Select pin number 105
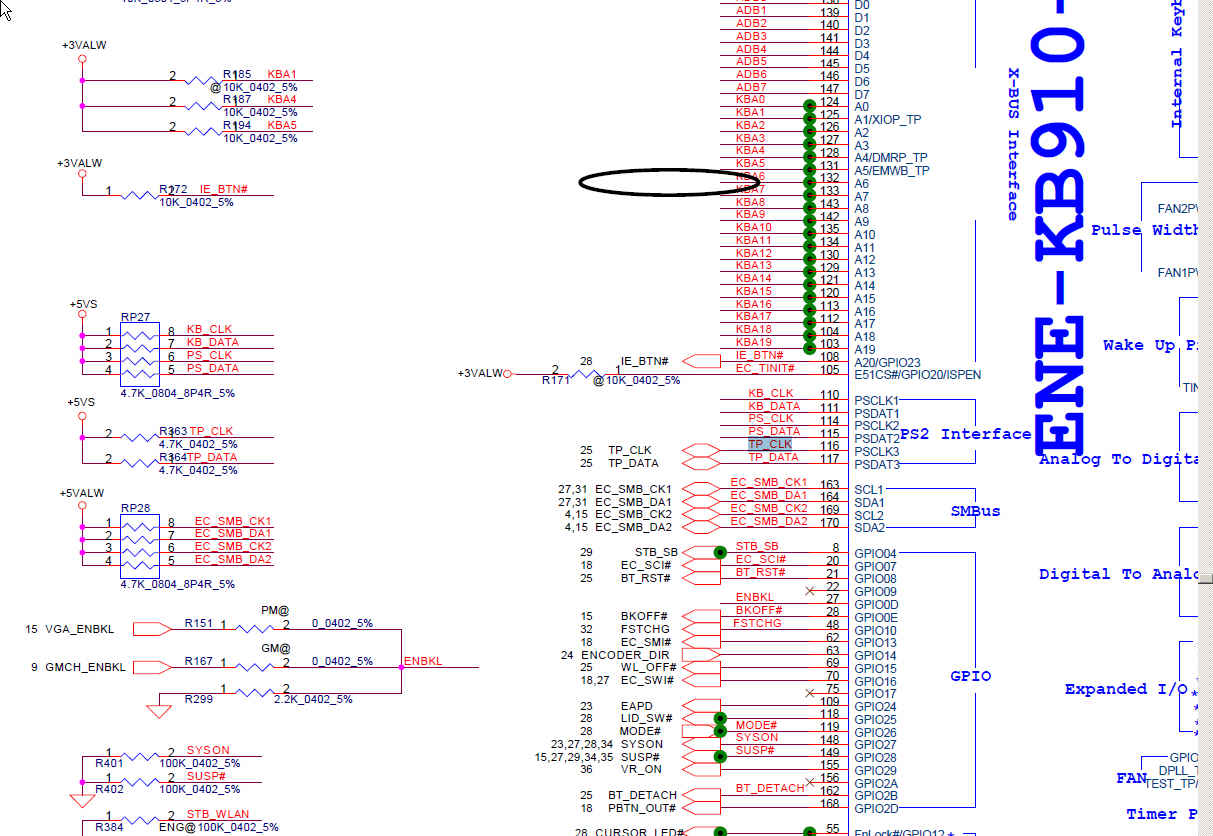This screenshot has height=836, width=1213. tap(830, 370)
